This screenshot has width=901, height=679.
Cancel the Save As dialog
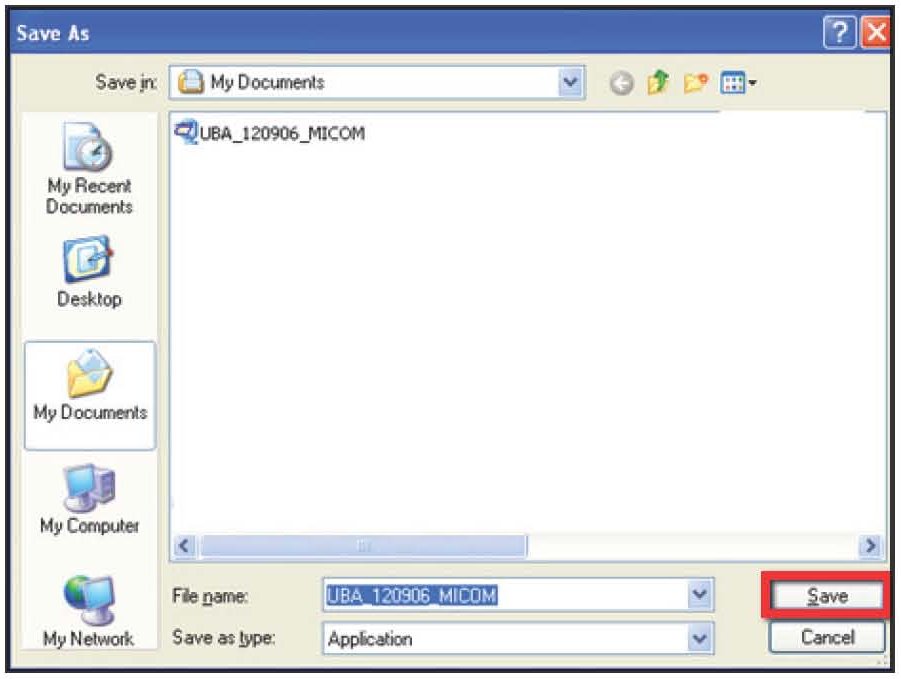827,638
